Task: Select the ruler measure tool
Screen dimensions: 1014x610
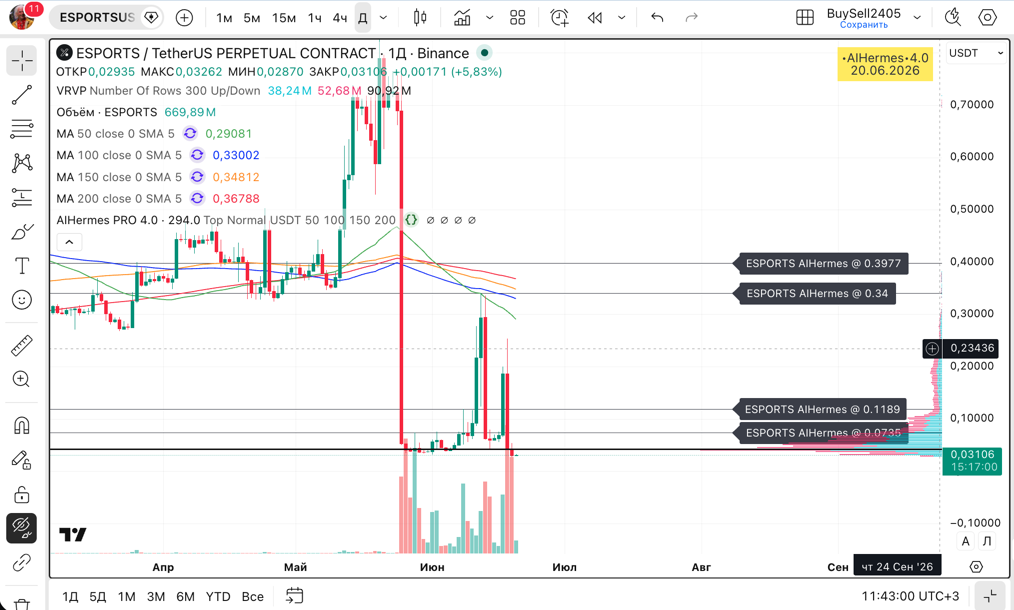Action: tap(21, 345)
